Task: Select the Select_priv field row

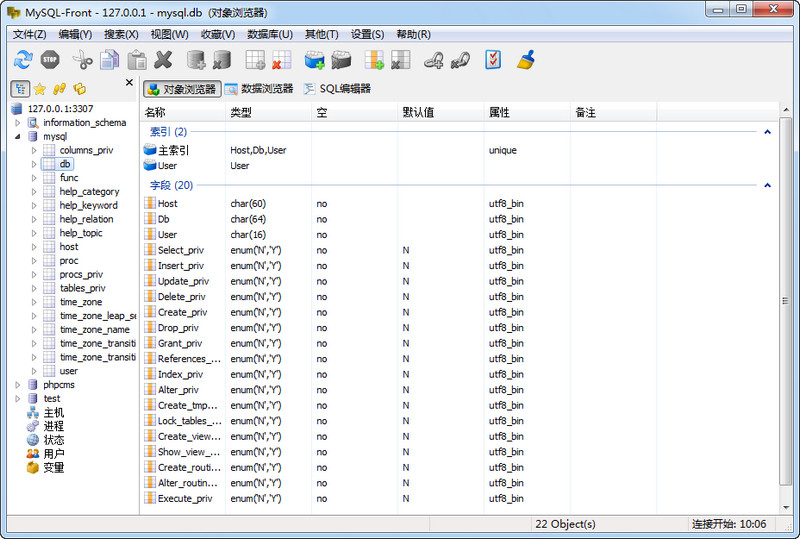Action: [459, 250]
